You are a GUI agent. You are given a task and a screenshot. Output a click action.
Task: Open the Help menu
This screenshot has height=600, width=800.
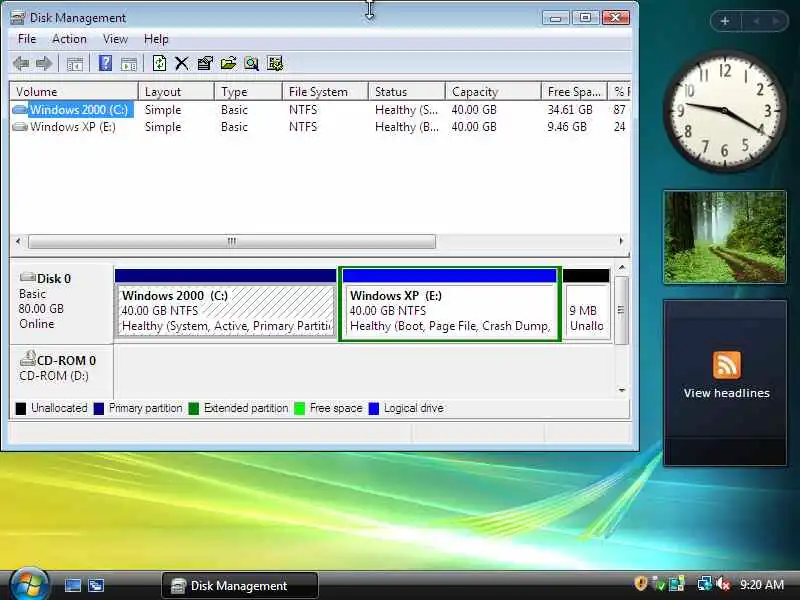tap(156, 39)
